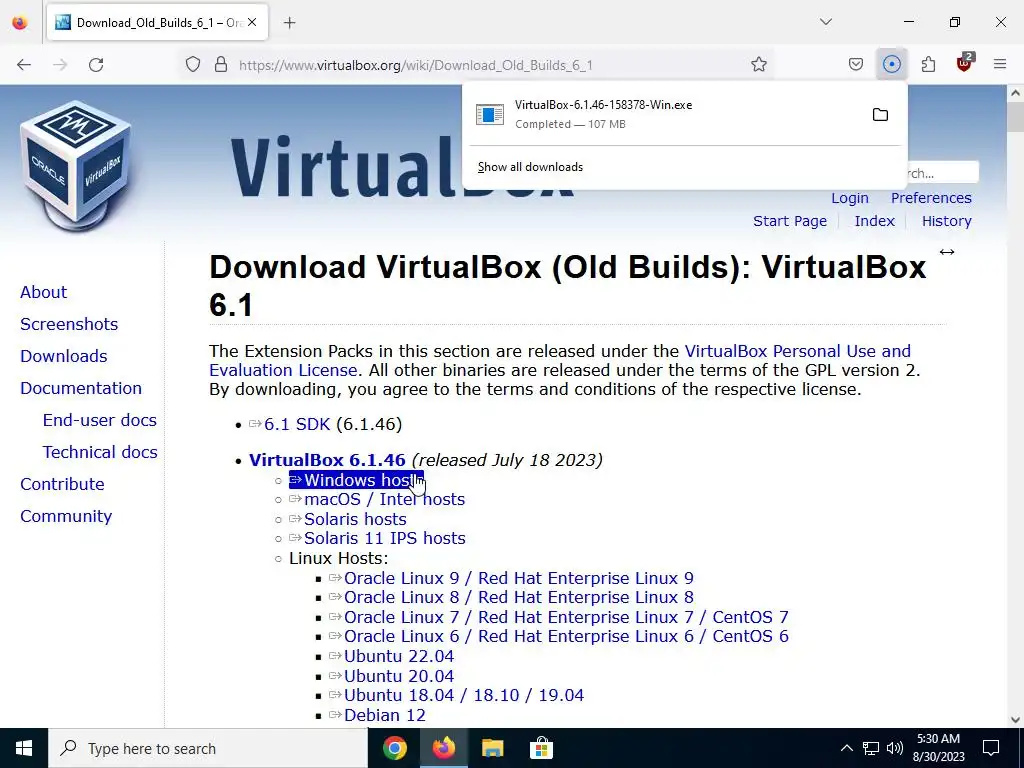Open the list all tabs dropdown
The width and height of the screenshot is (1024, 768).
[x=825, y=22]
